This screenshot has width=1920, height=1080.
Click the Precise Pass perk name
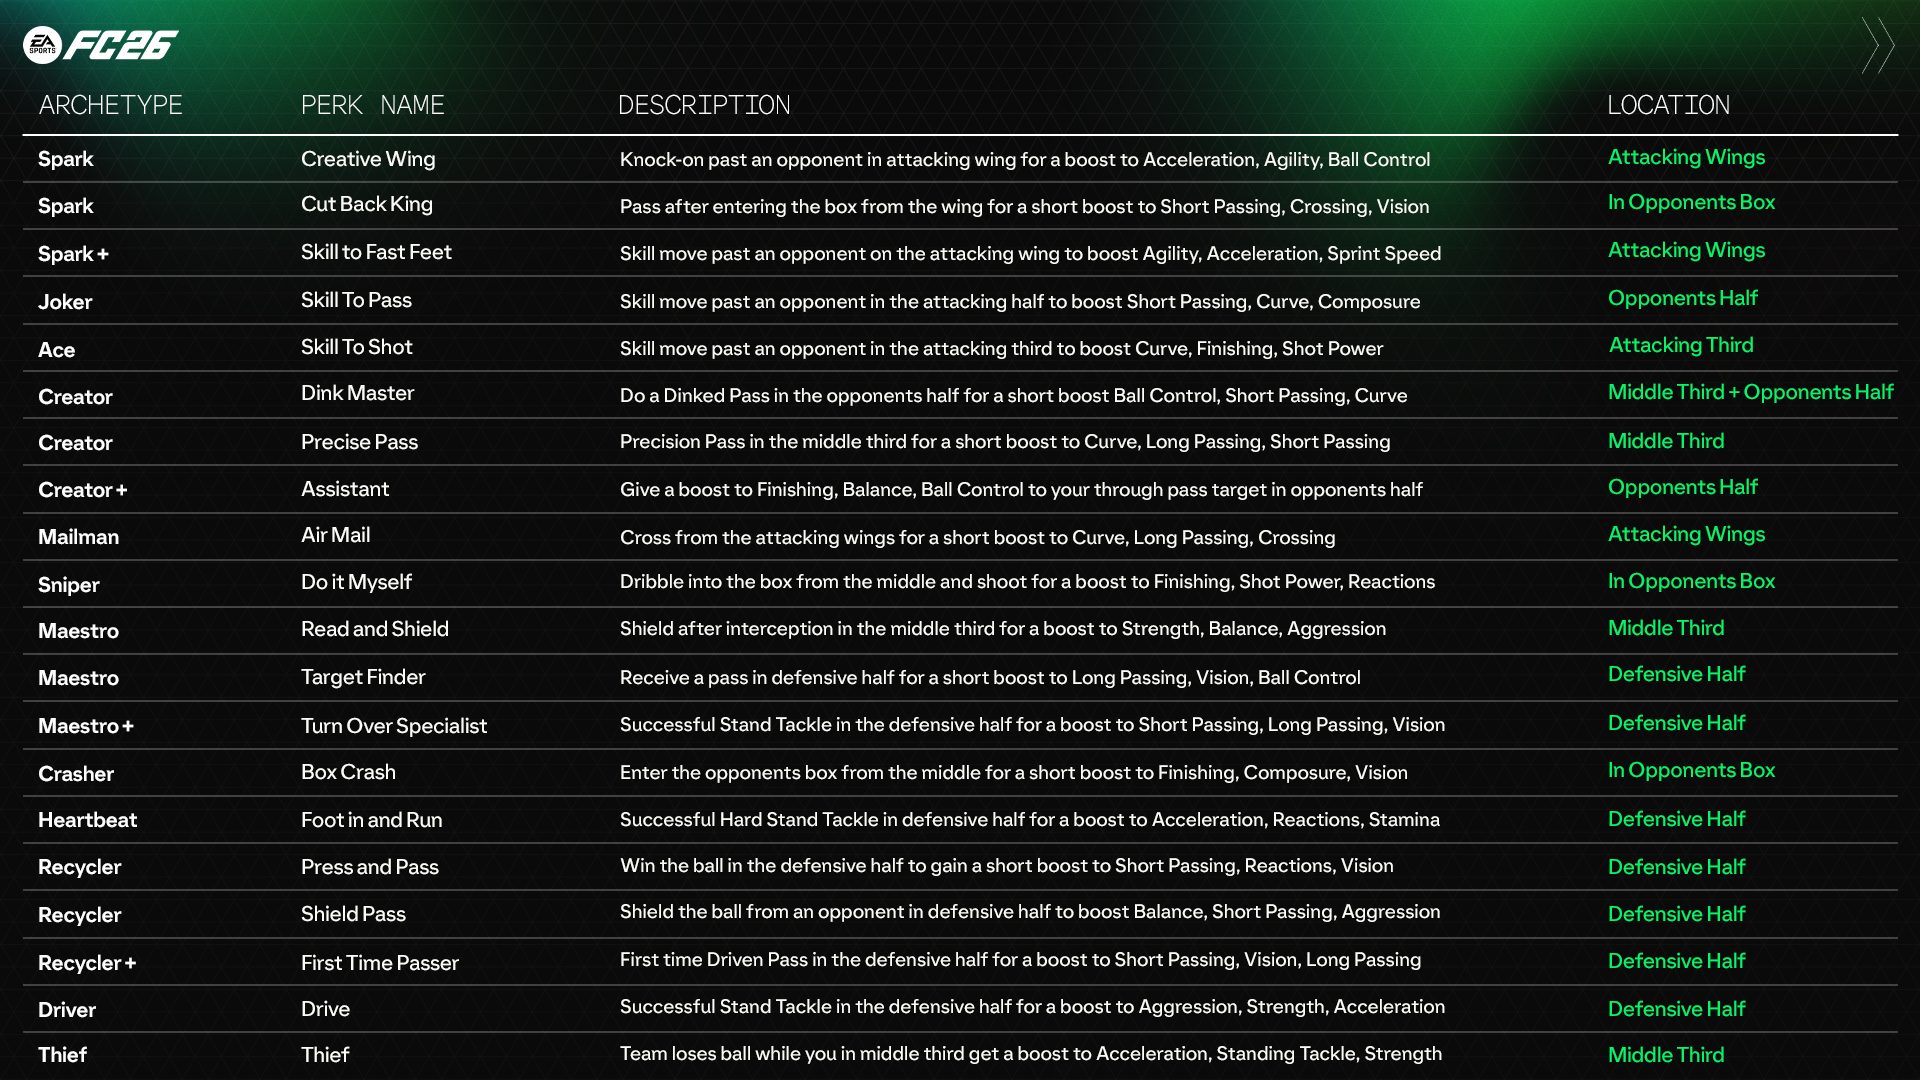click(359, 442)
